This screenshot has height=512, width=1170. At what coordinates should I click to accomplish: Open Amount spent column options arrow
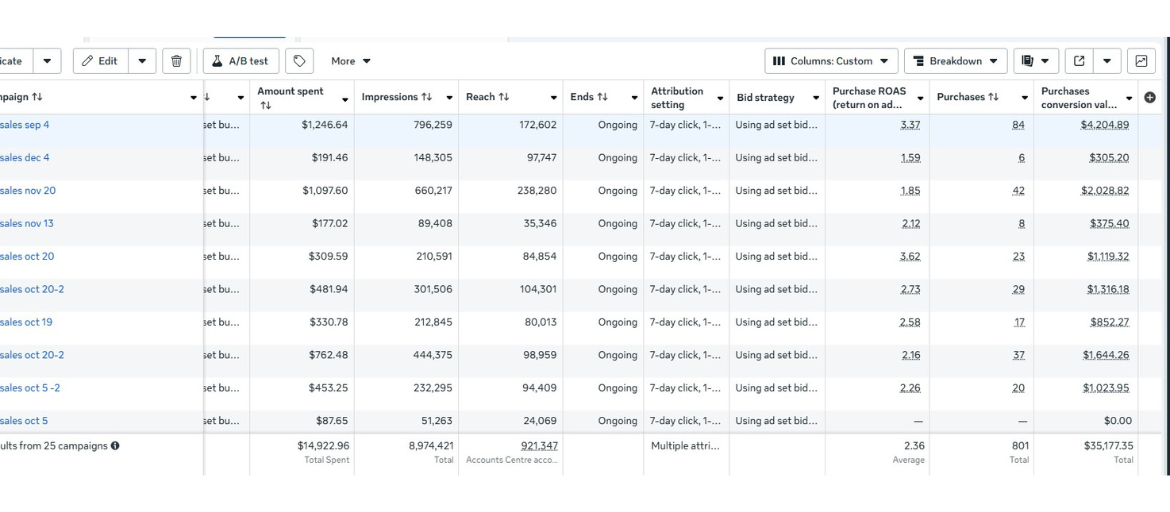[345, 99]
